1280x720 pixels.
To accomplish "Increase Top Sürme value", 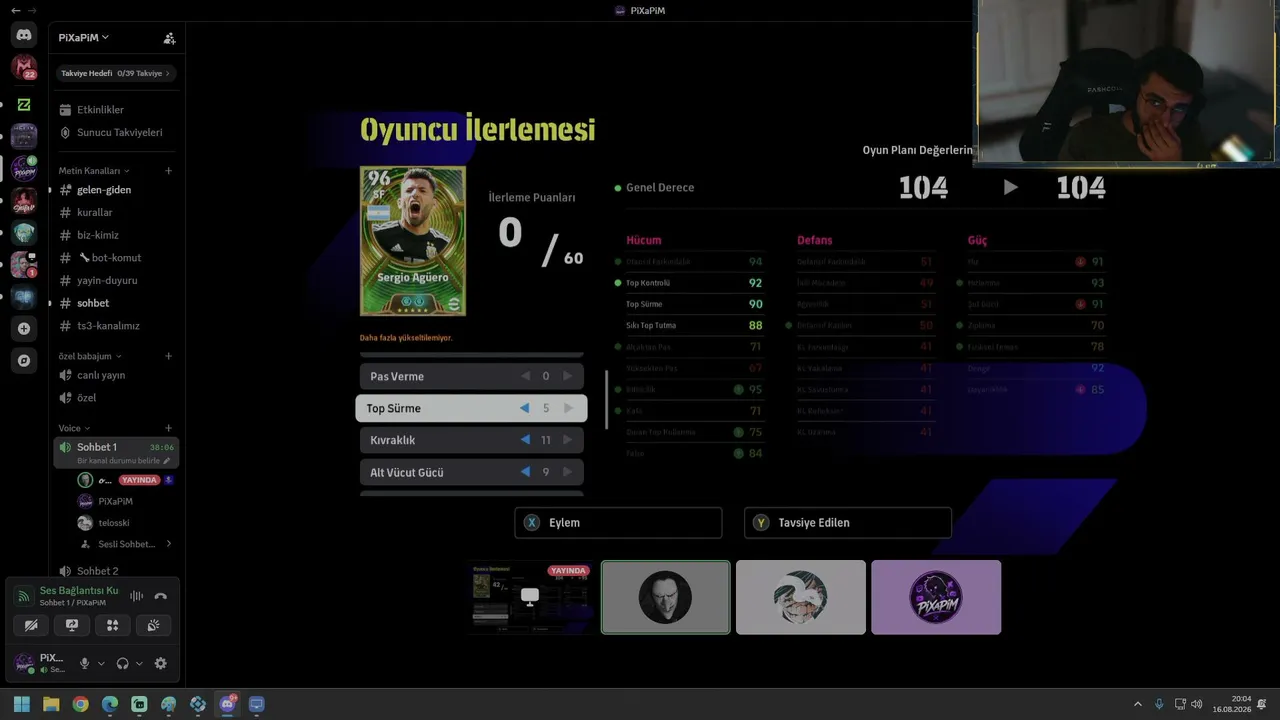I will pyautogui.click(x=569, y=408).
